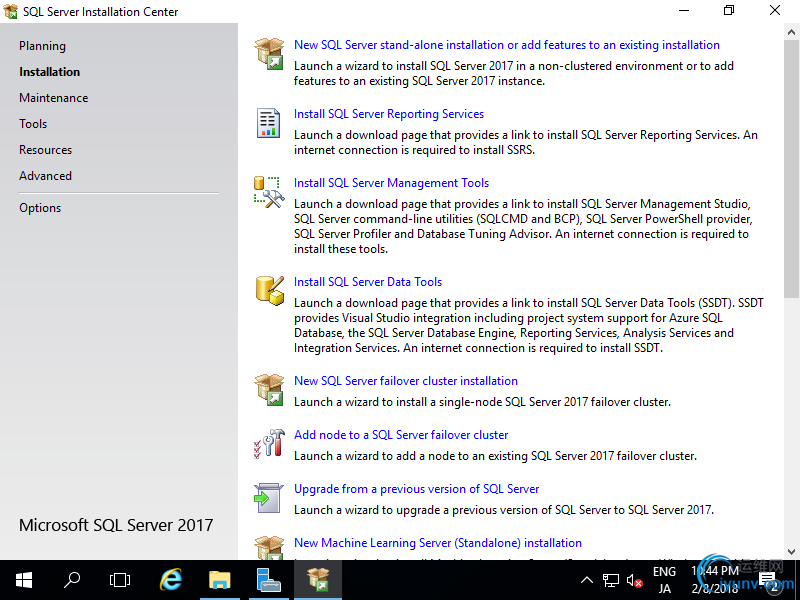Go to the Tools section

[33, 124]
